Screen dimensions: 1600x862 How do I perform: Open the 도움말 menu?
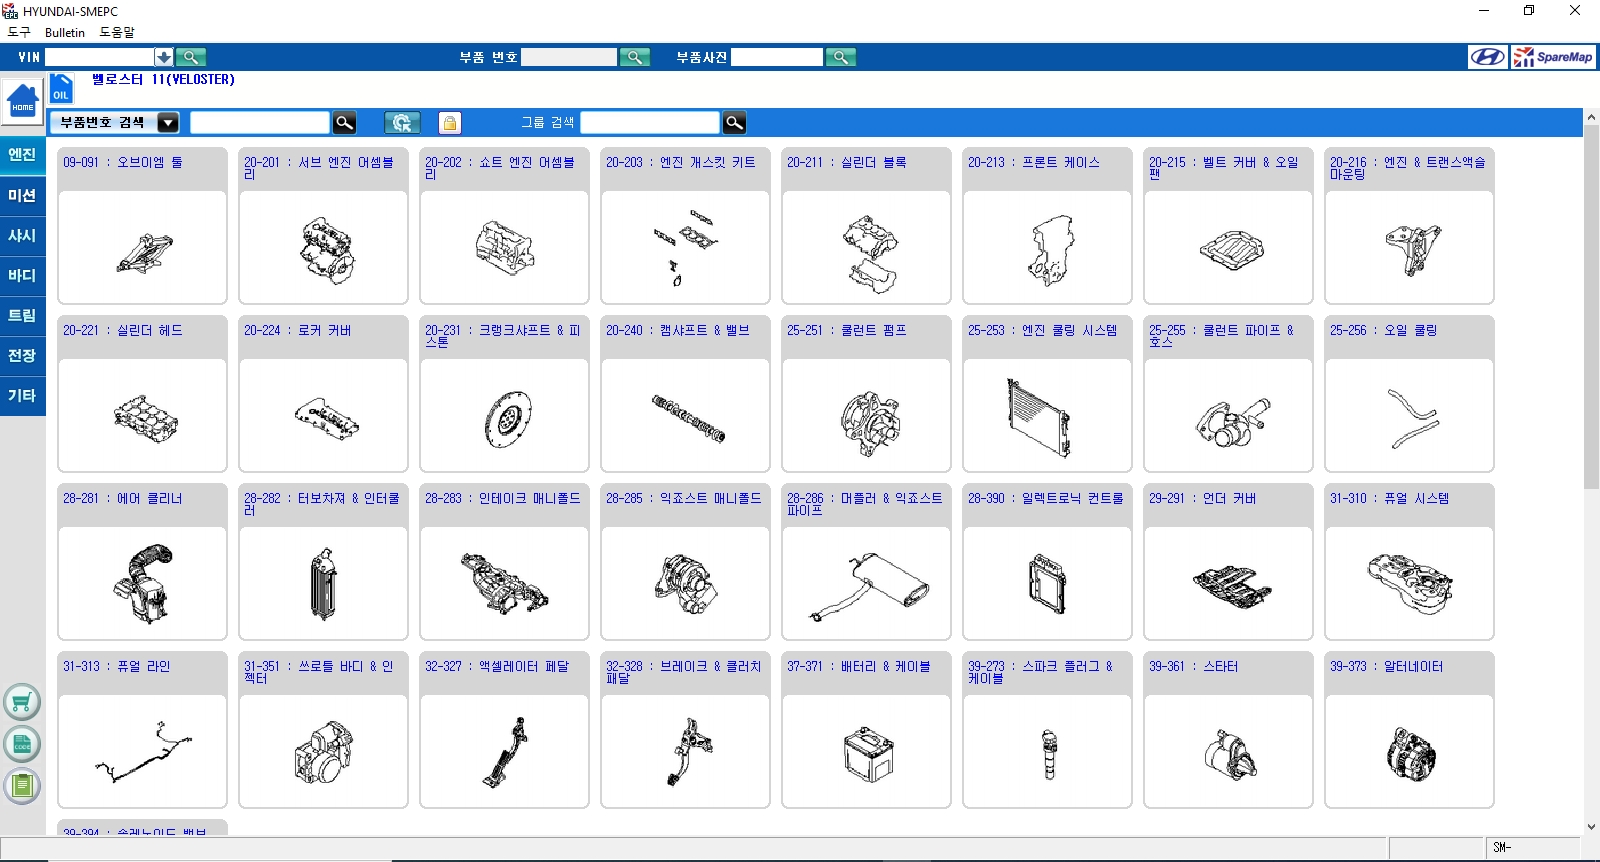pyautogui.click(x=117, y=32)
